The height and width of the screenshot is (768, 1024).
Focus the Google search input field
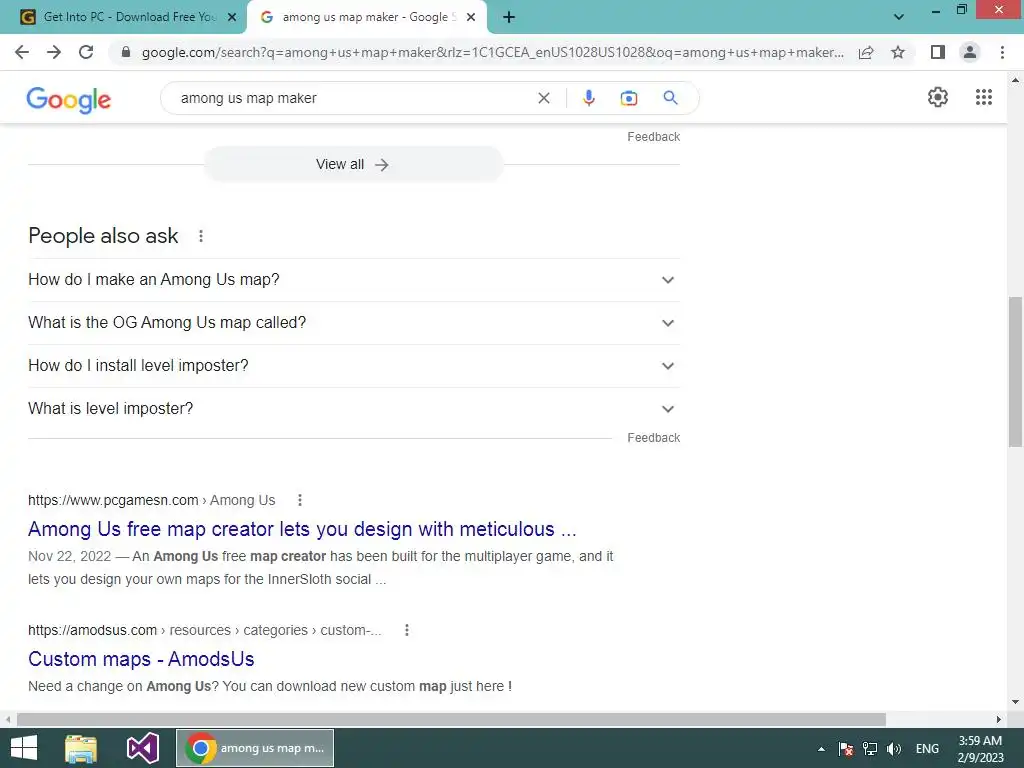(x=353, y=98)
